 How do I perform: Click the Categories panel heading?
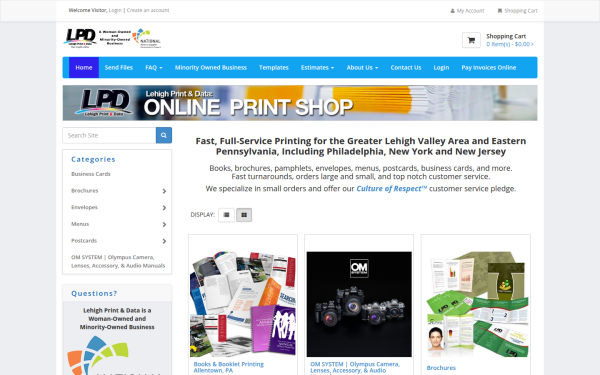[x=93, y=159]
